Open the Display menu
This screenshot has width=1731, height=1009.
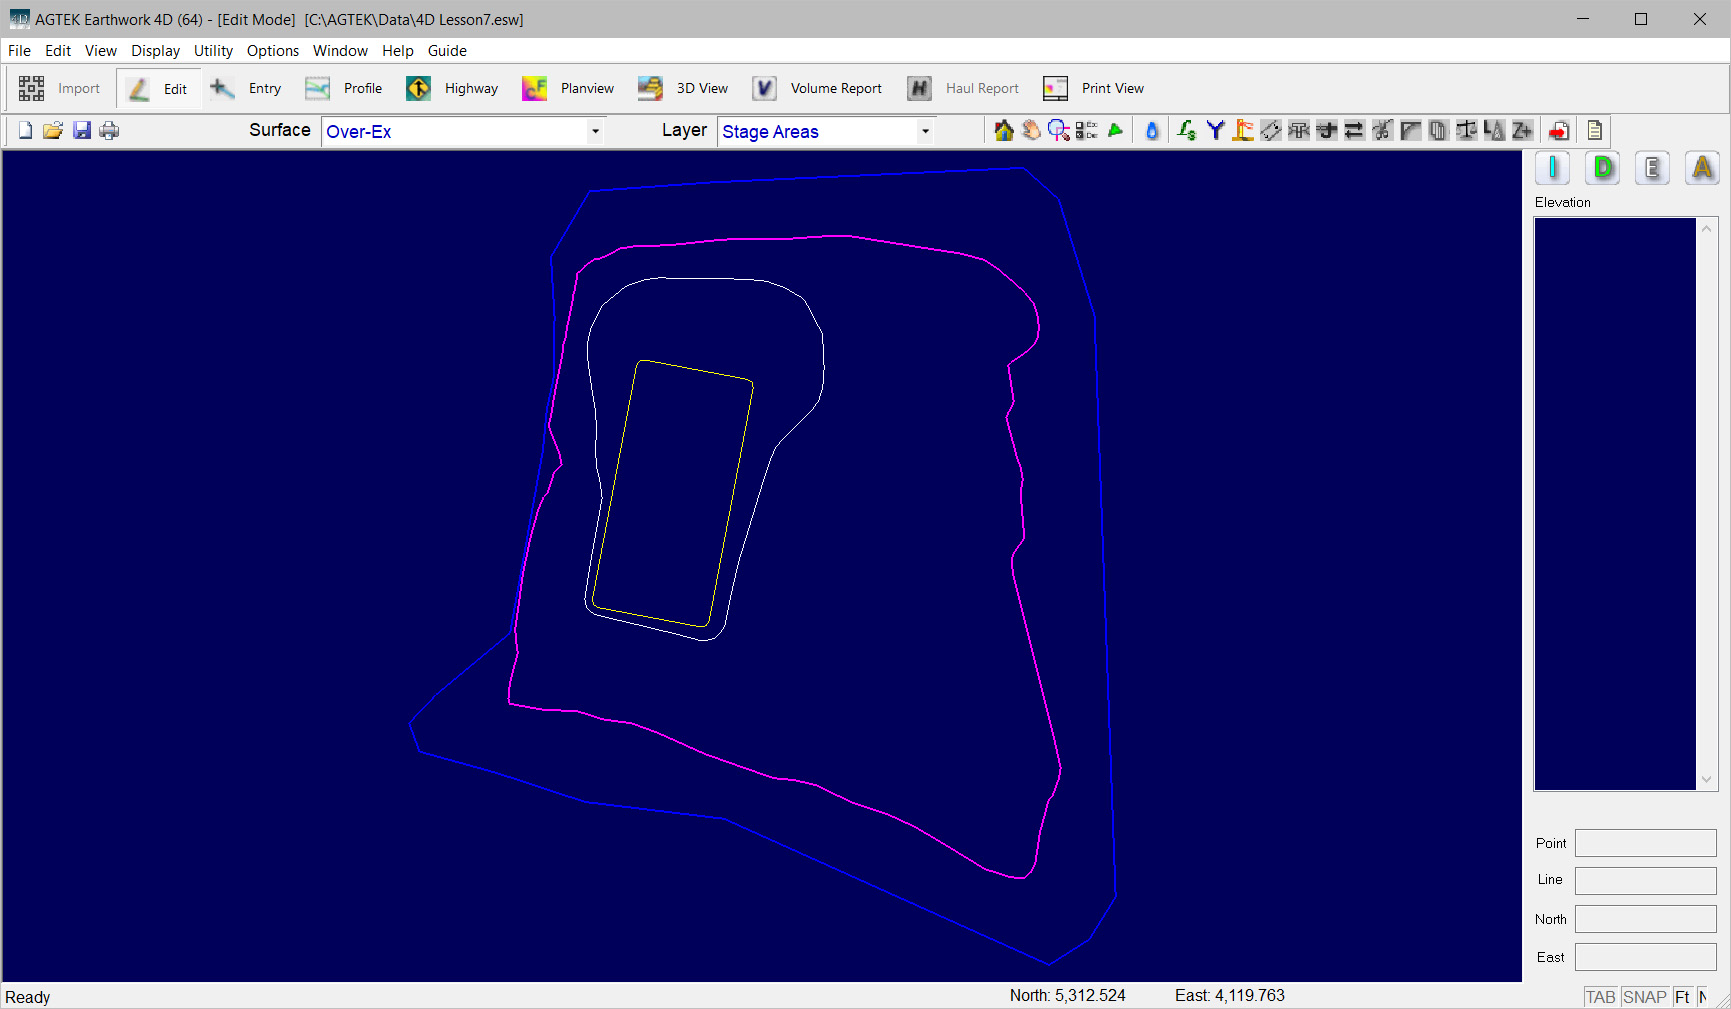coord(155,51)
